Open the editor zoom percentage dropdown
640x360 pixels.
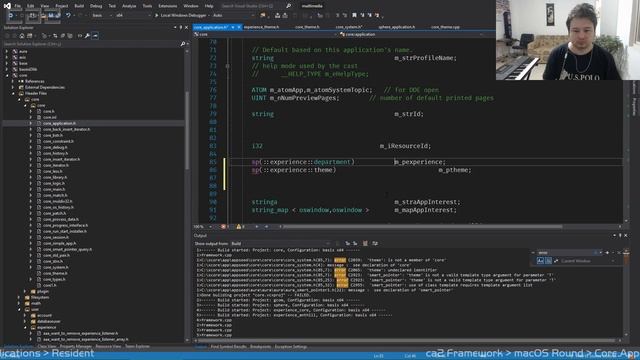click(x=203, y=227)
